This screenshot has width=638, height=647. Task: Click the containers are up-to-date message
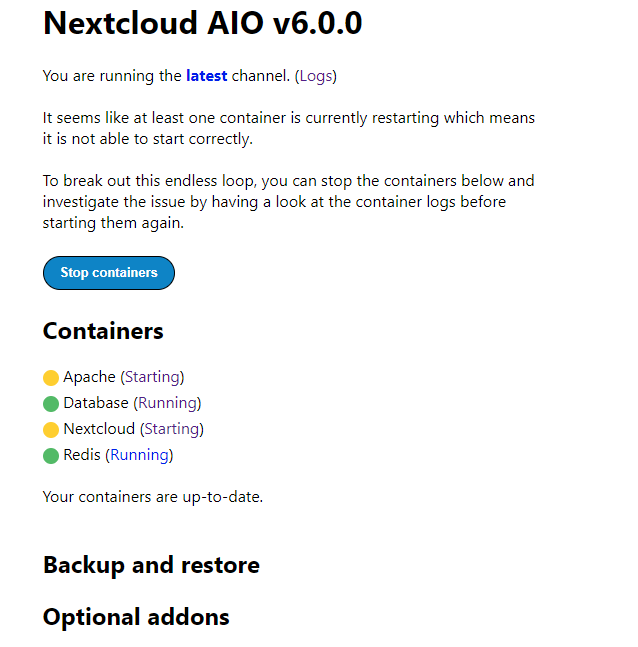coord(152,496)
